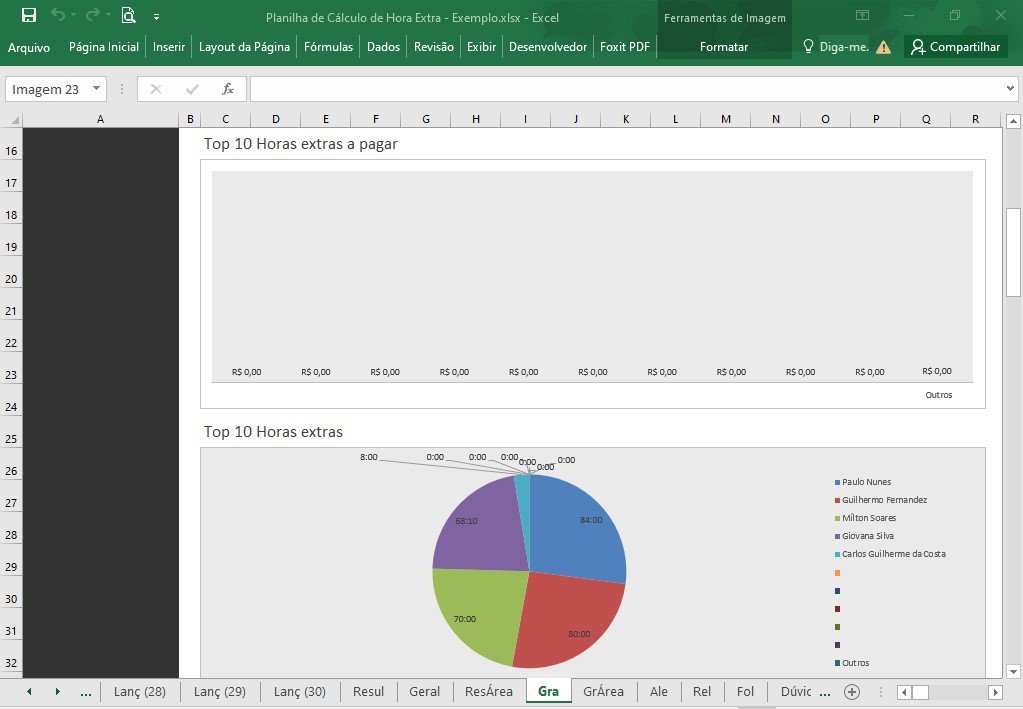Select the blue Paulo Nunes legend swatch
Image resolution: width=1023 pixels, height=709 pixels.
837,483
